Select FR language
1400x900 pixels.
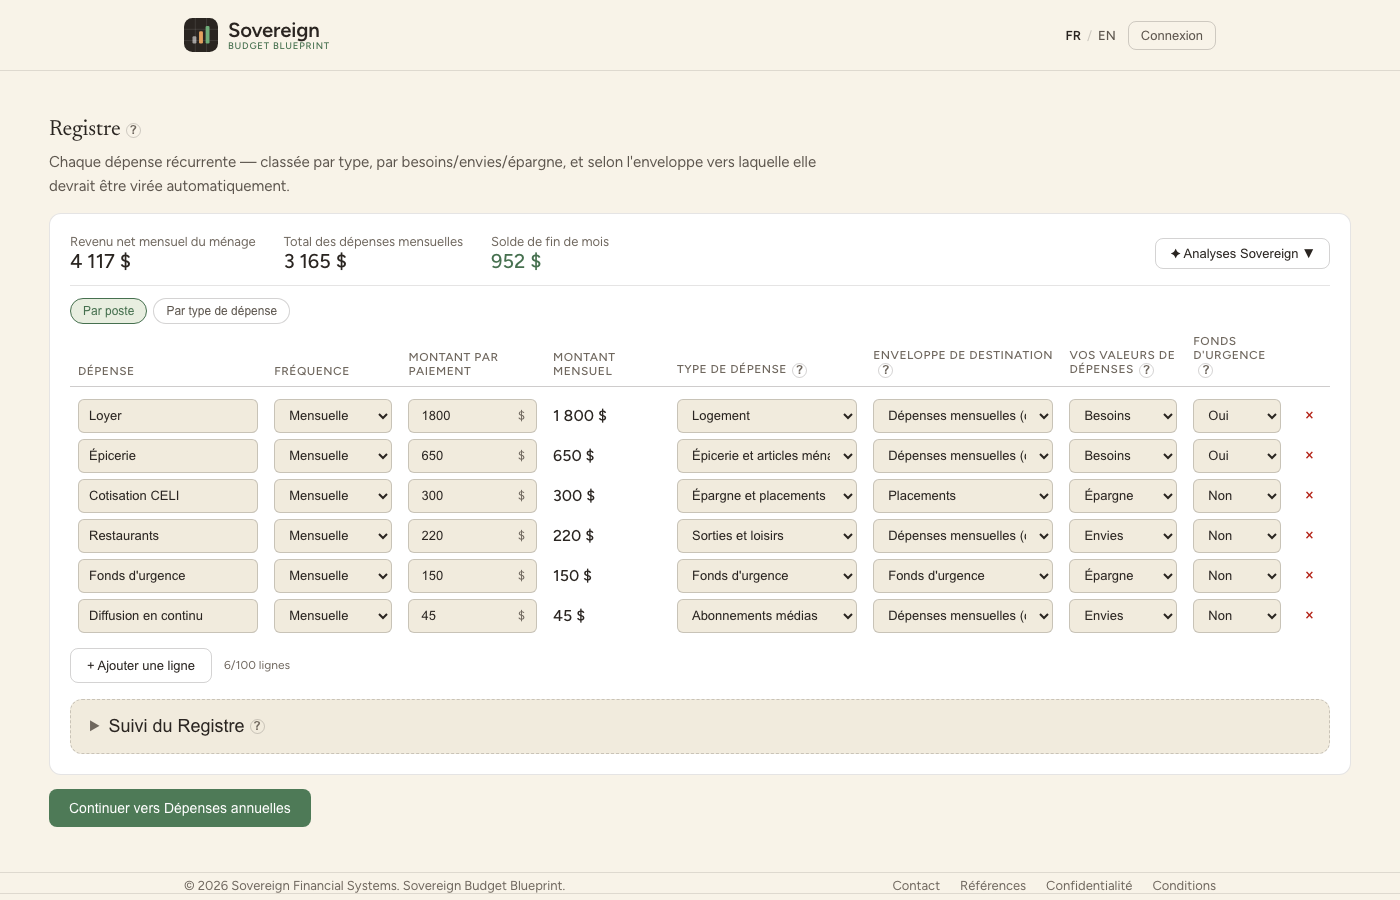pos(1073,36)
